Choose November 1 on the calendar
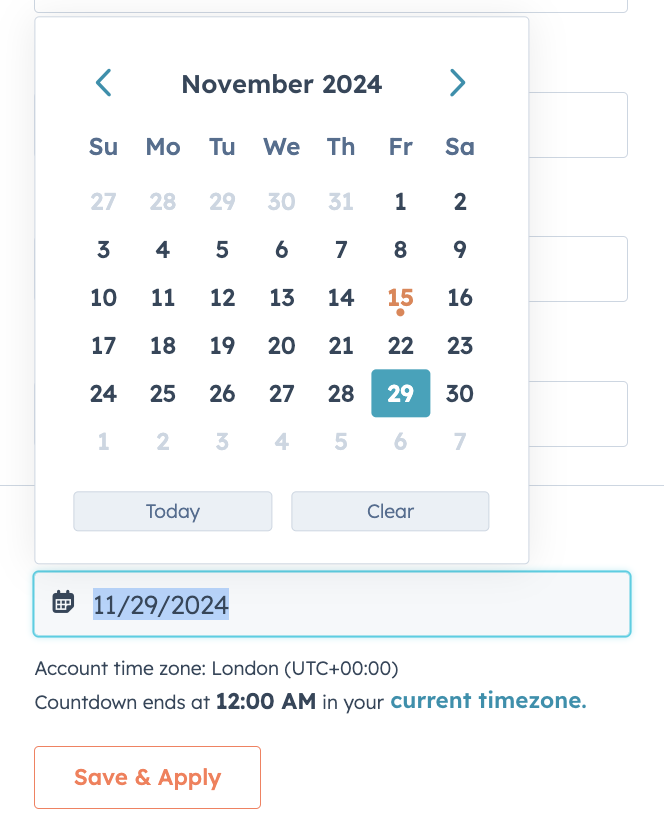664x820 pixels. [400, 202]
